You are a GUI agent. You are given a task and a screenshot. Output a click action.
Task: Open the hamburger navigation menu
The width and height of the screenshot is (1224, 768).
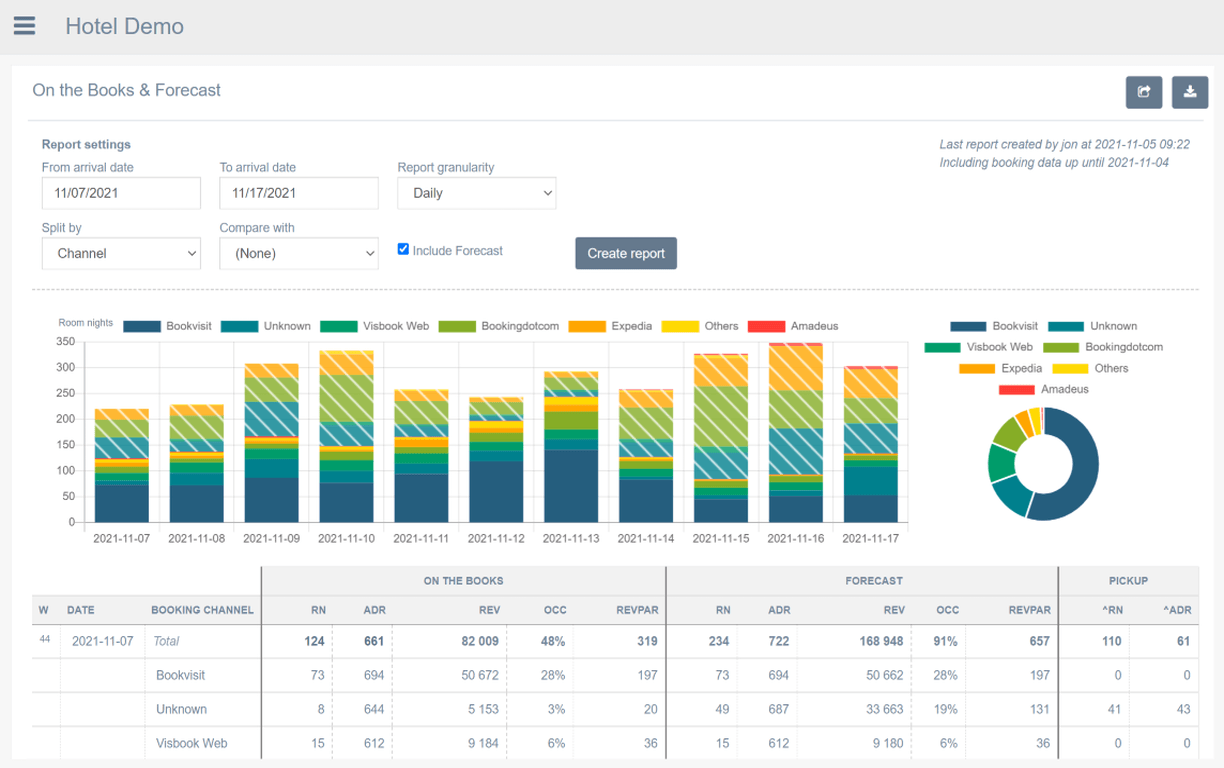(x=25, y=26)
